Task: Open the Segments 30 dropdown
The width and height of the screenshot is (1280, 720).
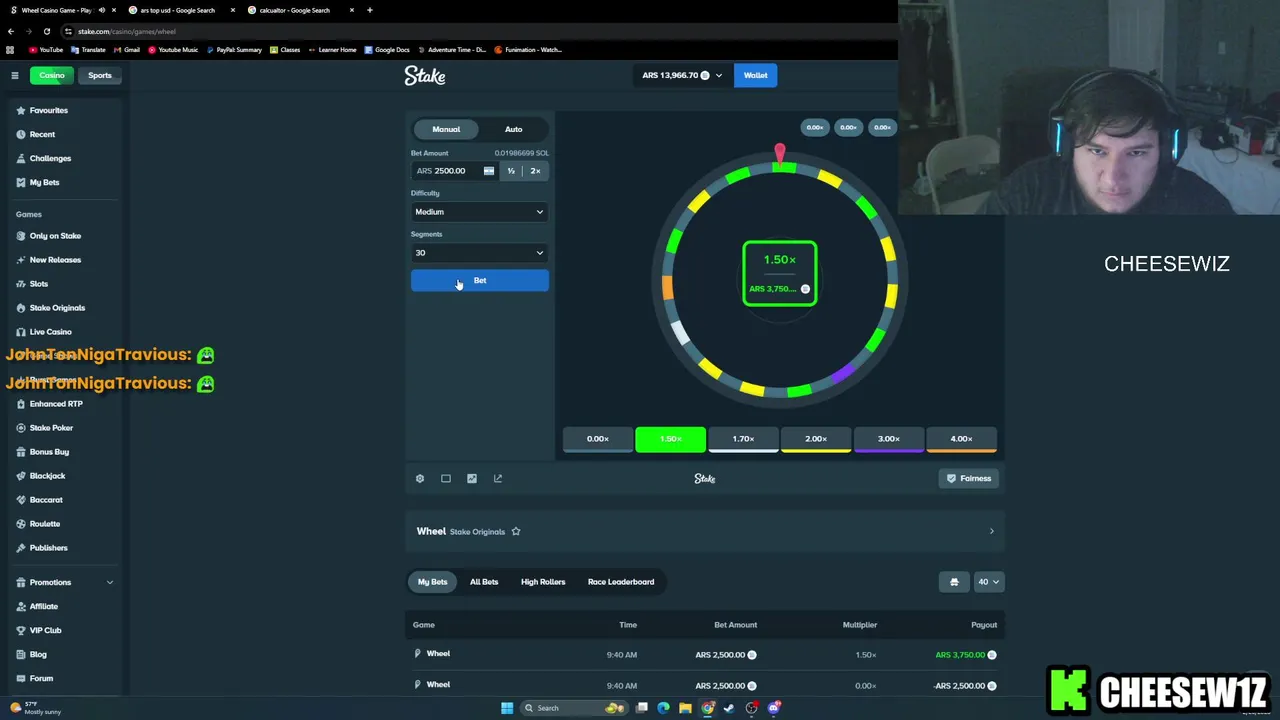Action: coord(480,253)
